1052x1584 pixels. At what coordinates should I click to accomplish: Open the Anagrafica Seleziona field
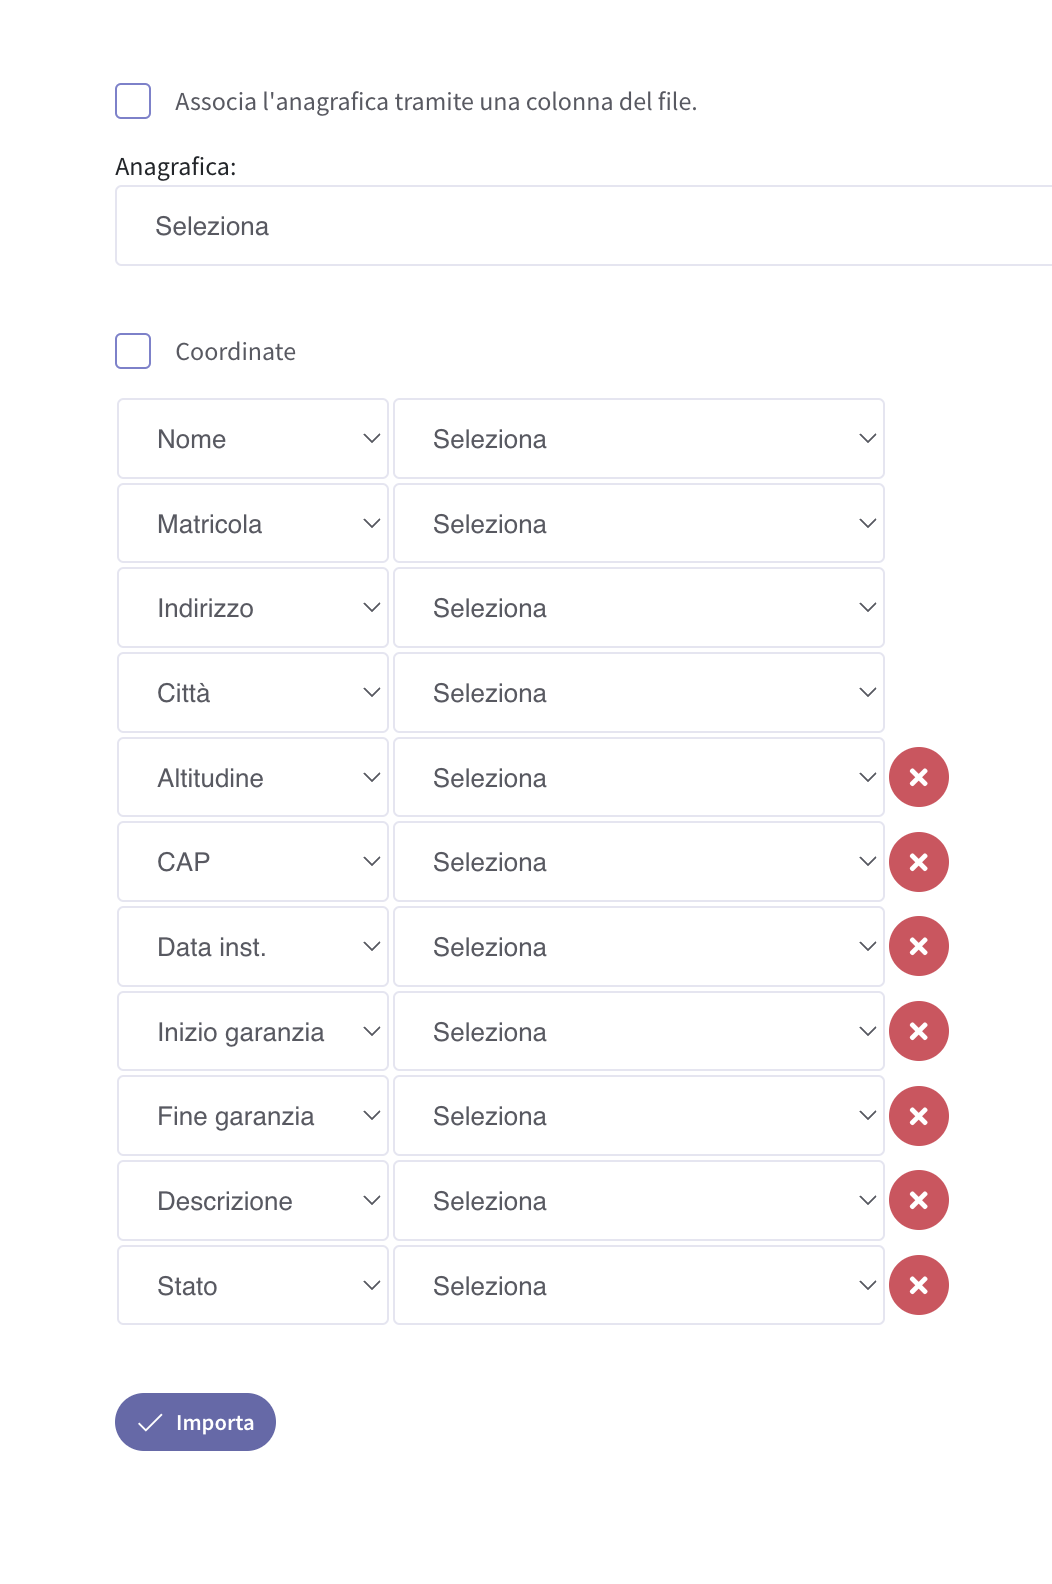584,226
